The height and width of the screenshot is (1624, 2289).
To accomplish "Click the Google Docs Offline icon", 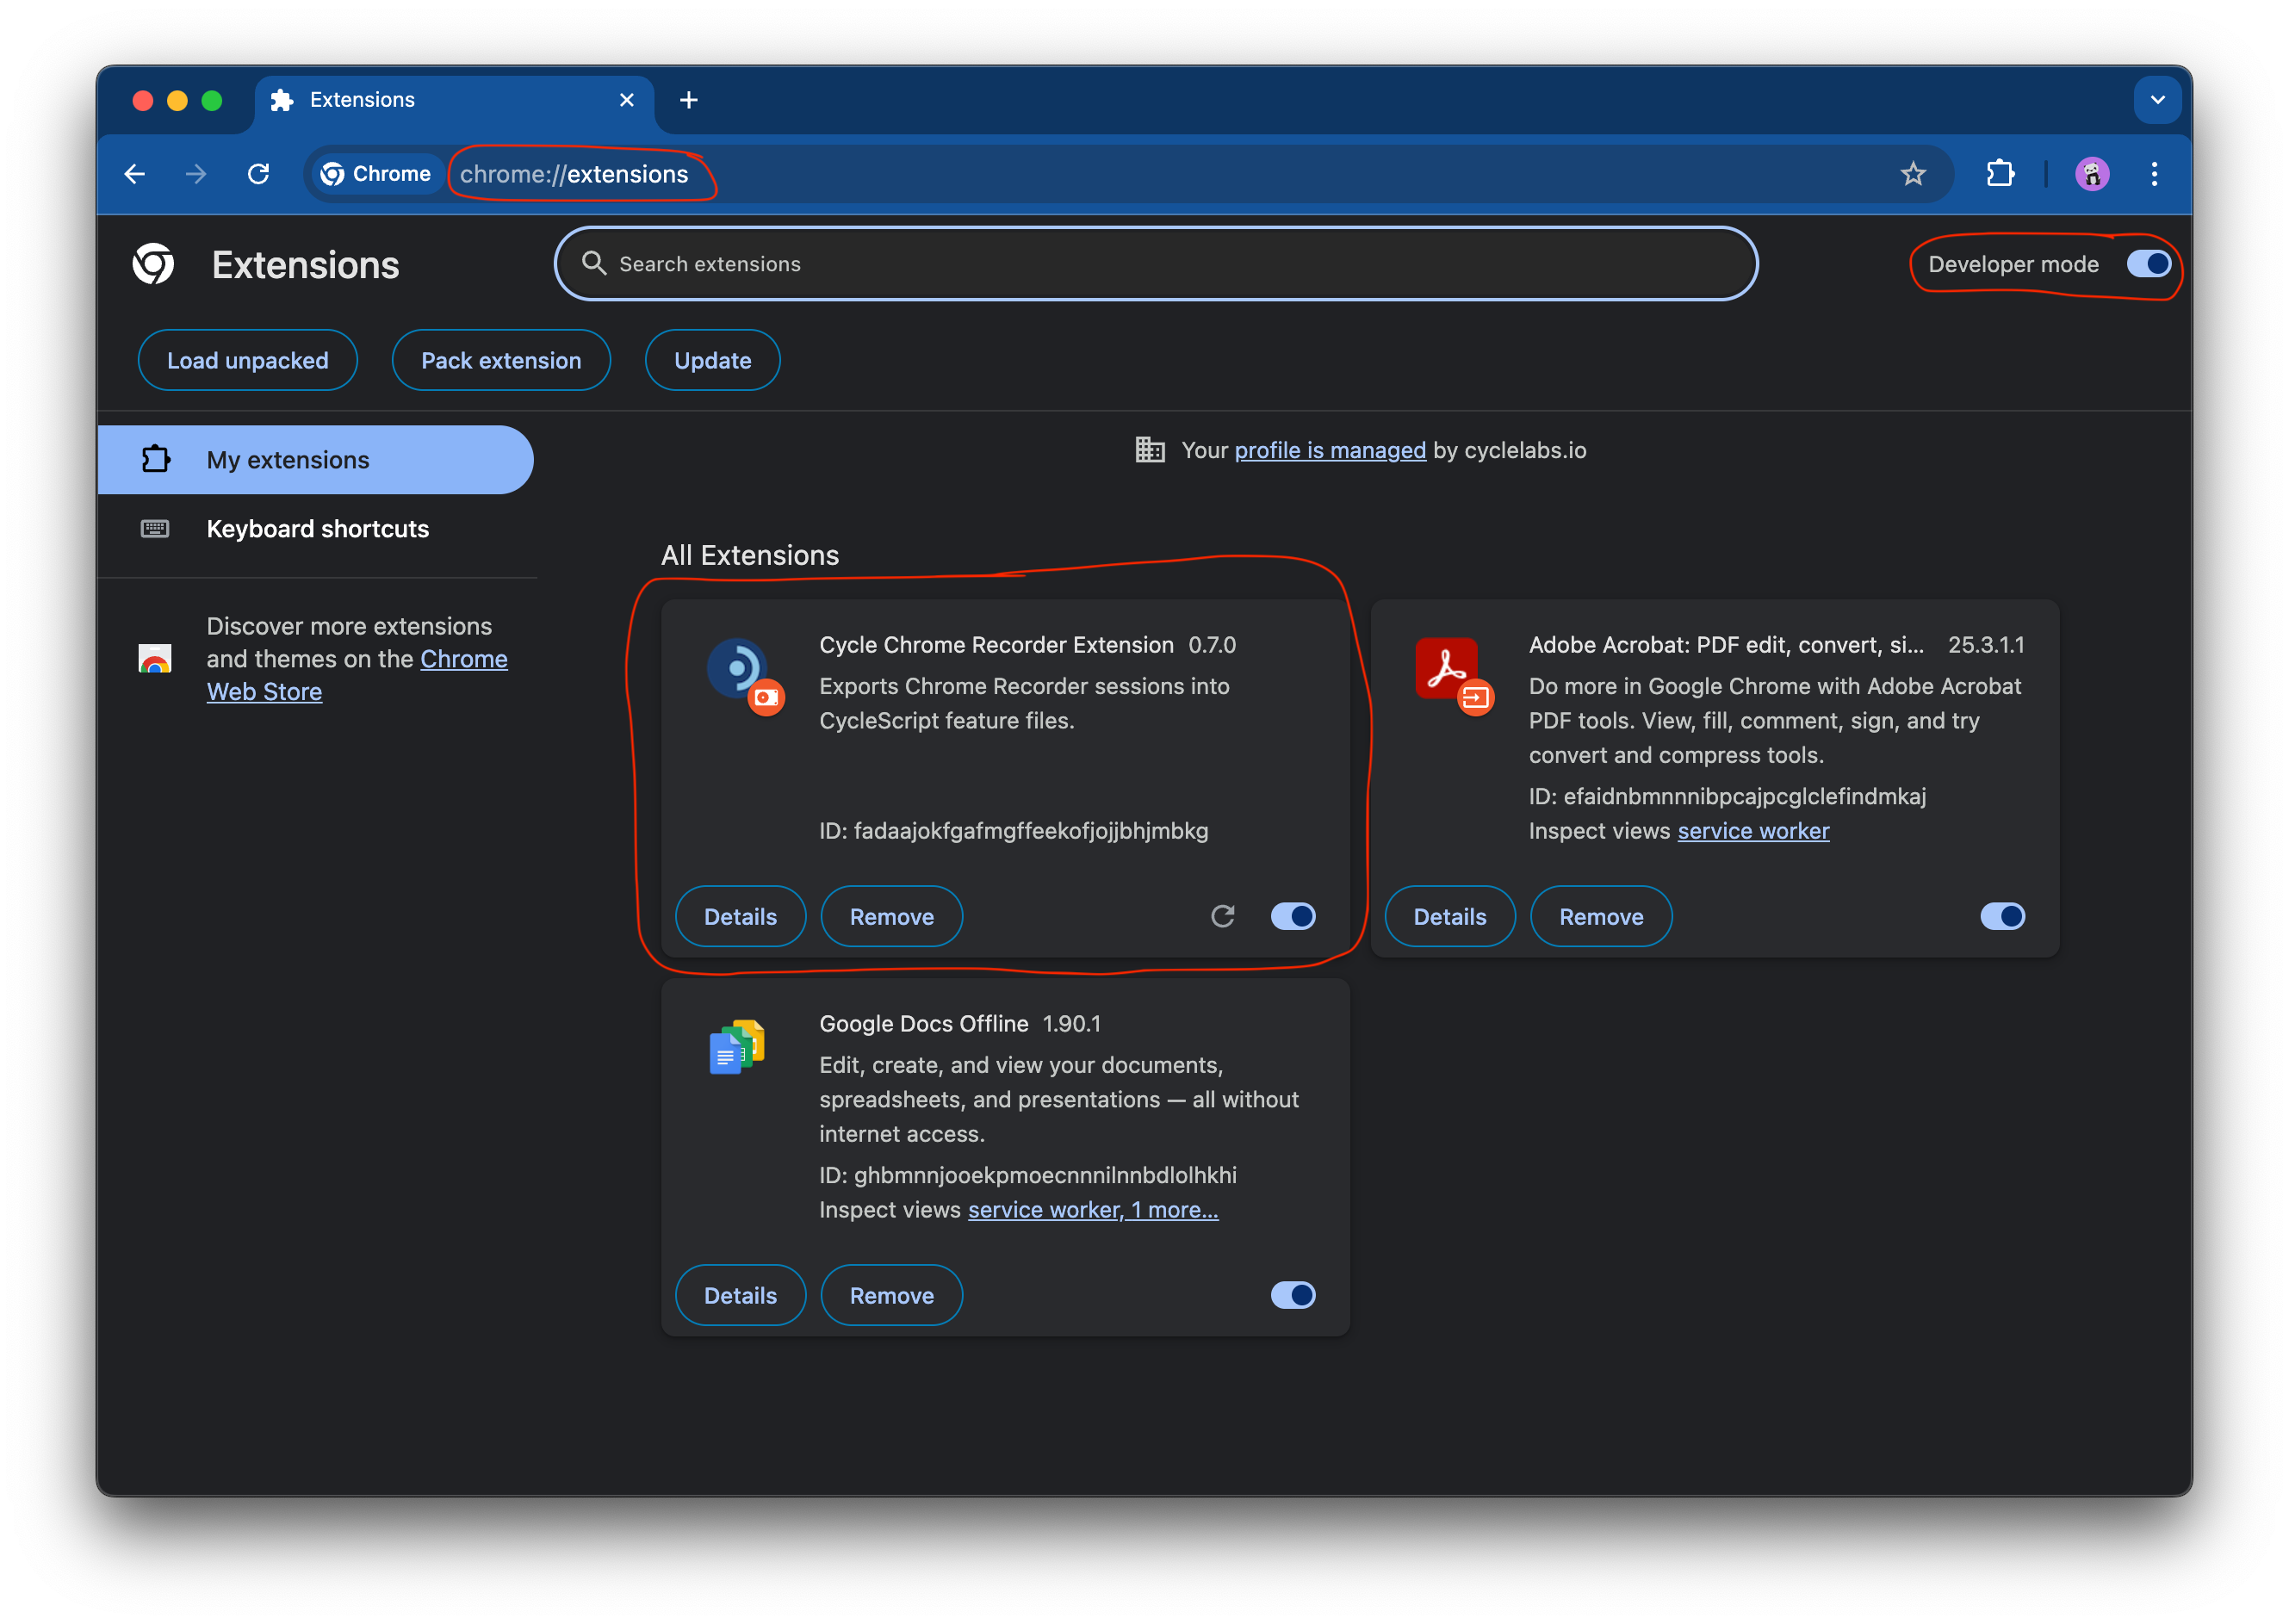I will tap(737, 1048).
